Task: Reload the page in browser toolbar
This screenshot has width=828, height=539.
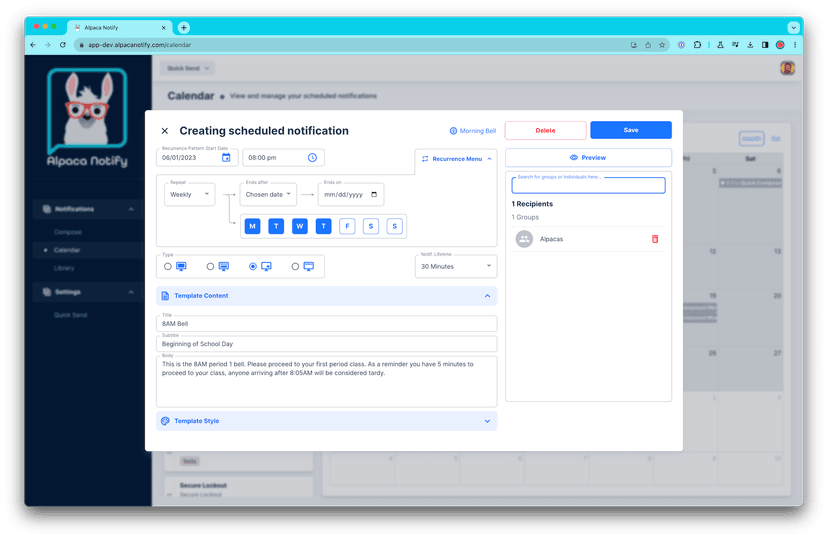Action: pyautogui.click(x=63, y=45)
